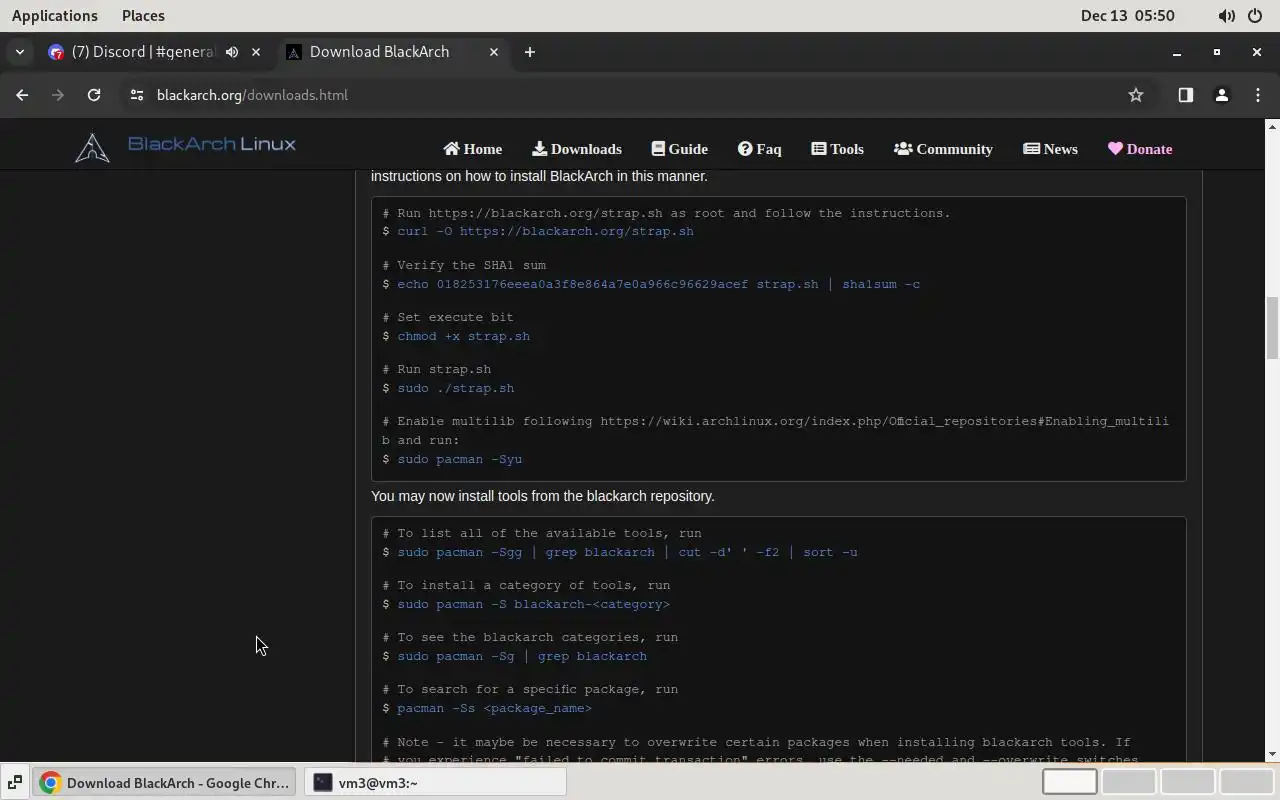Go to Downloads page in navbar
This screenshot has width=1280, height=800.
tap(577, 149)
